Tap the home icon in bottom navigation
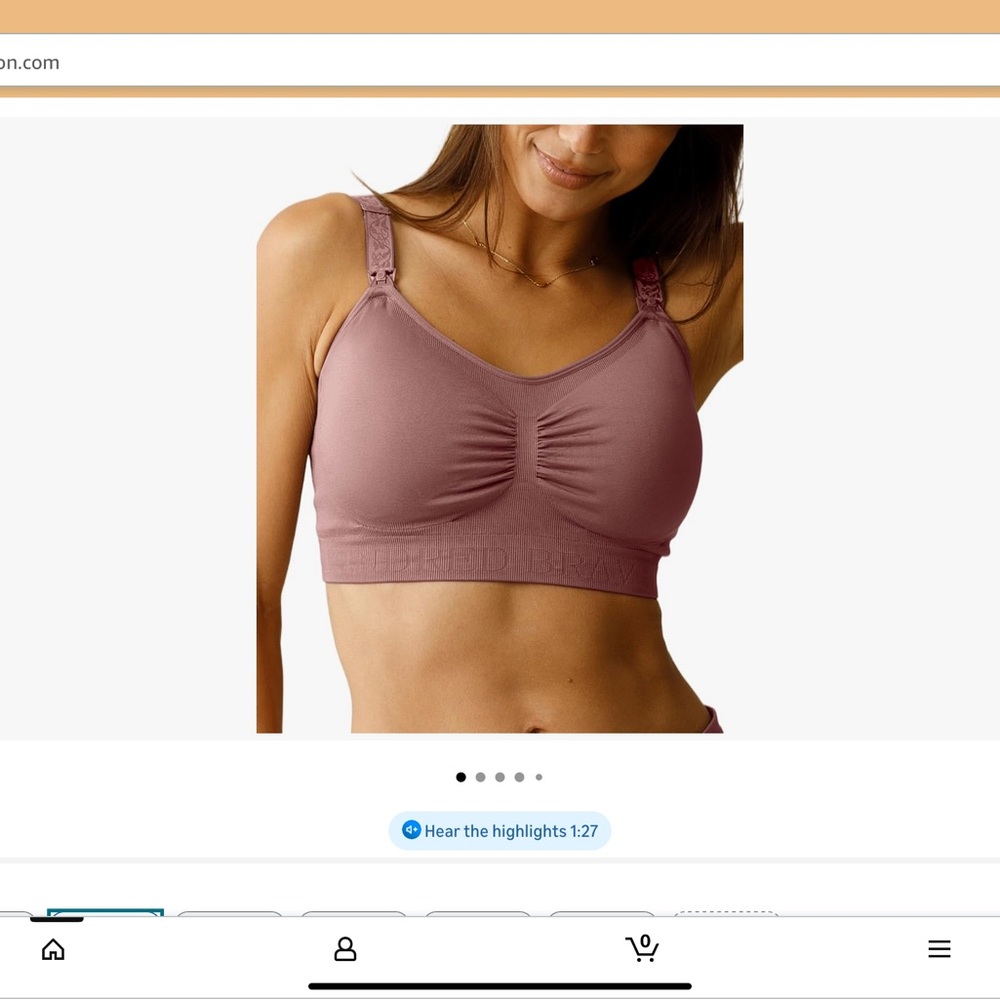The width and height of the screenshot is (1000, 1000). pos(53,948)
